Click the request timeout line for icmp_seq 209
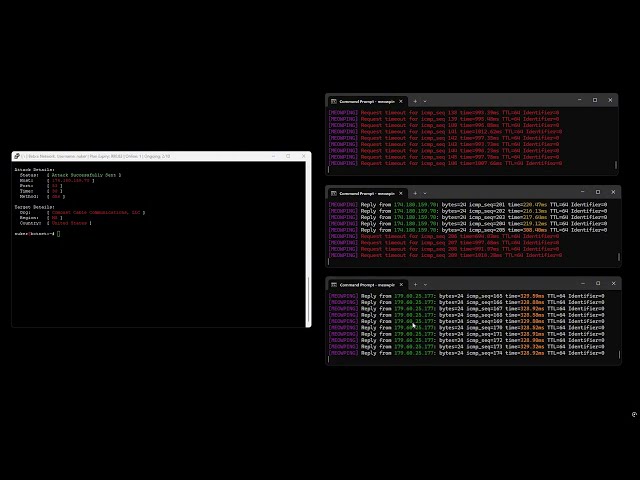This screenshot has width=640, height=480. (x=445, y=255)
